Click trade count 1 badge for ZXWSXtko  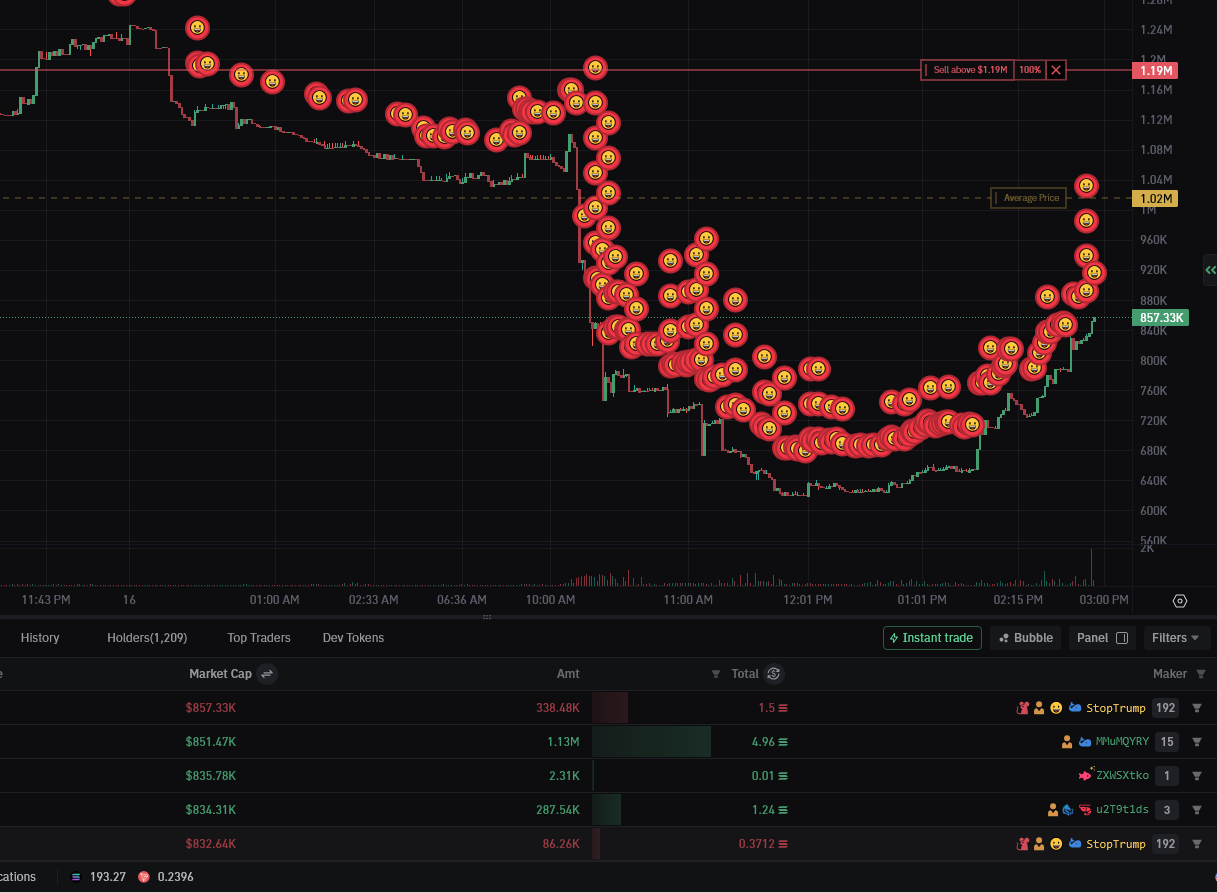1167,776
